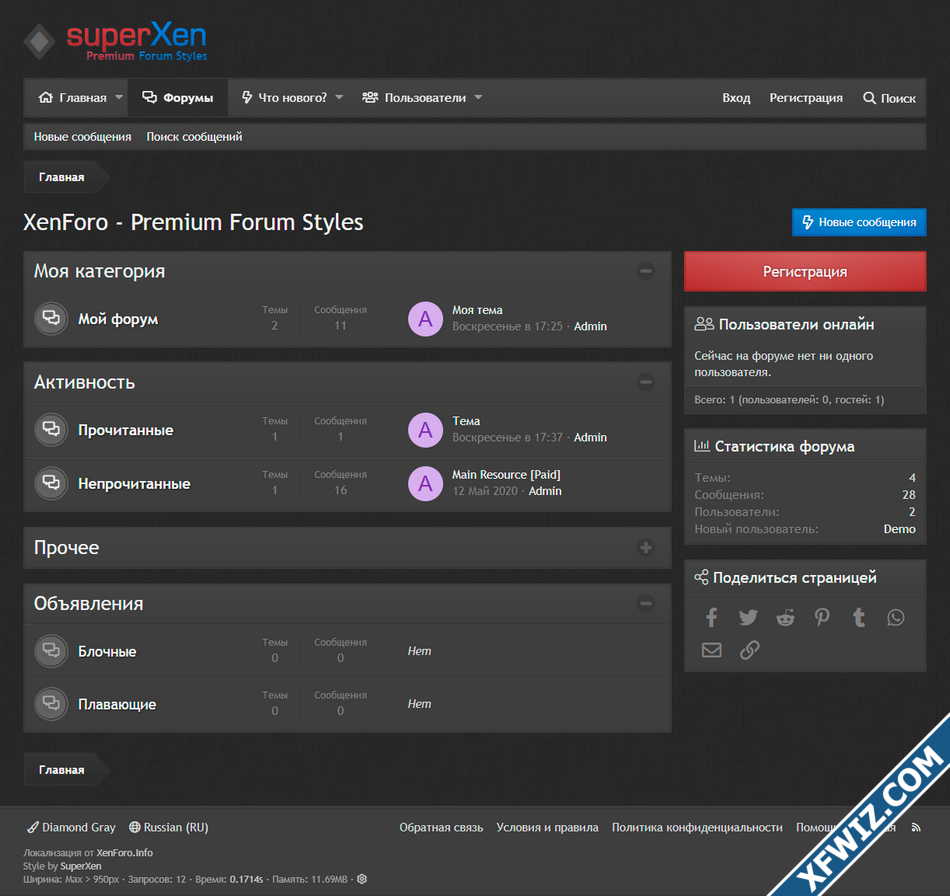Open XenForo.Info localization link
The image size is (950, 896).
point(124,853)
